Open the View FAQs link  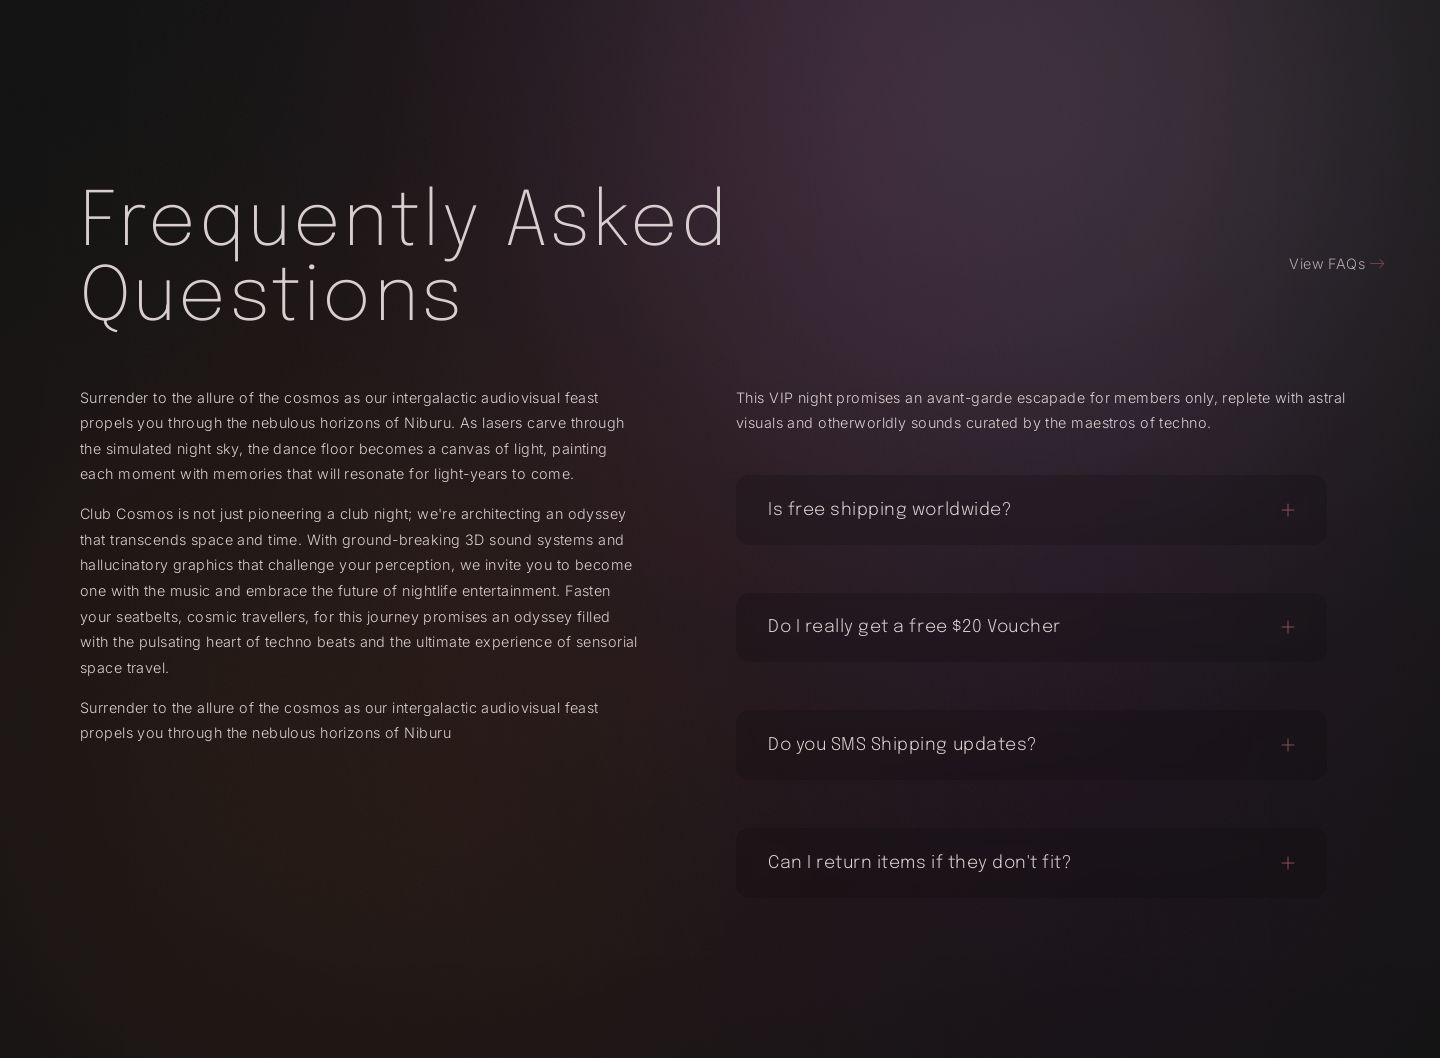click(1326, 264)
